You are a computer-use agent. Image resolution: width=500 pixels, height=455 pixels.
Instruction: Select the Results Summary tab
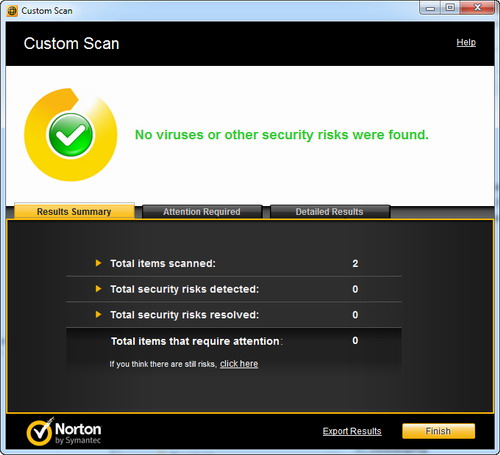[74, 211]
